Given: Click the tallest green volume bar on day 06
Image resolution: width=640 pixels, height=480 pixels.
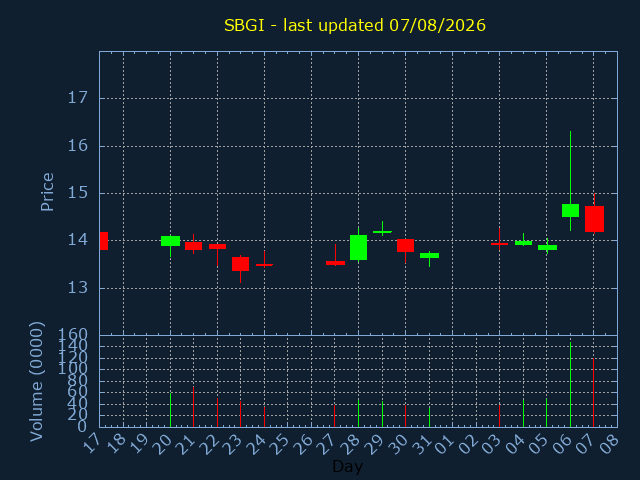Looking at the screenshot, I should [x=570, y=384].
